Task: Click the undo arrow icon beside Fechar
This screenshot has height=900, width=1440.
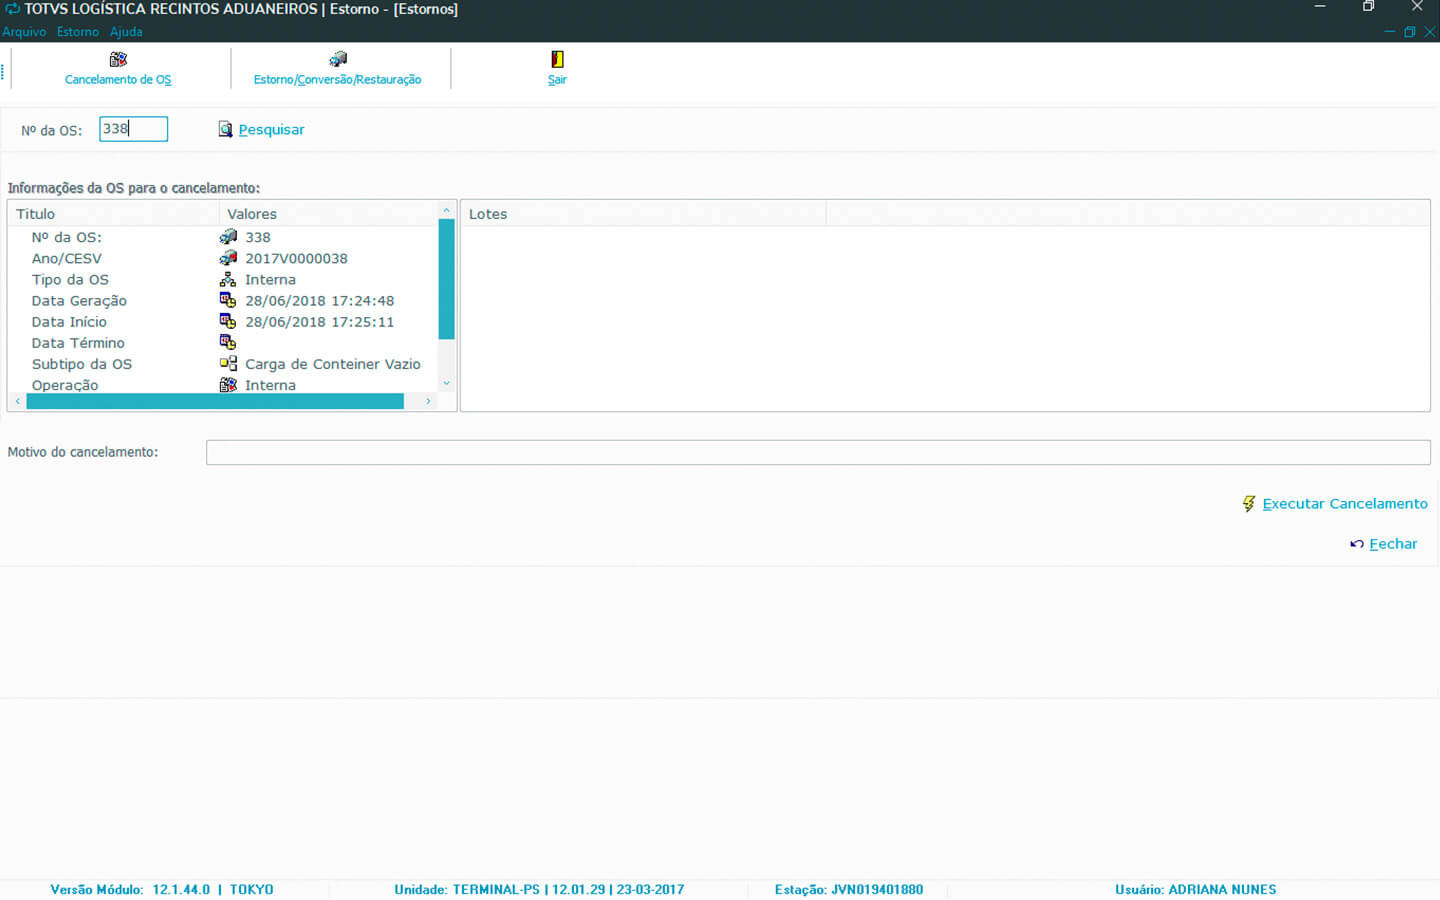Action: click(x=1357, y=544)
